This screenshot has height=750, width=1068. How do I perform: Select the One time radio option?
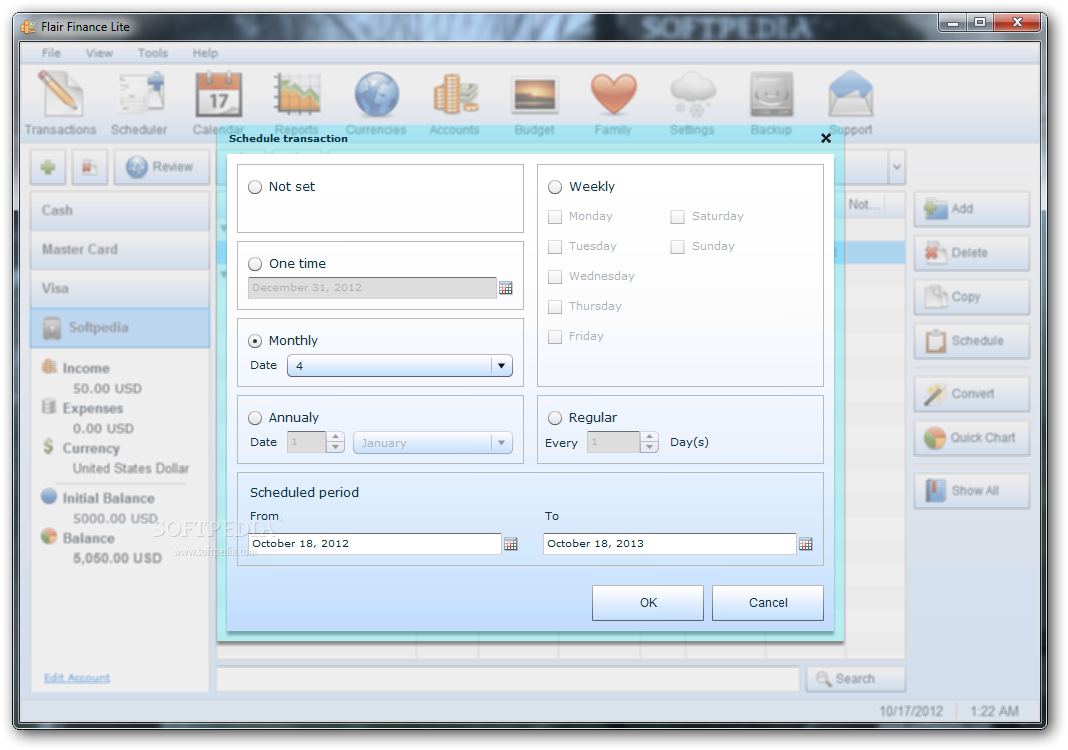[x=255, y=264]
